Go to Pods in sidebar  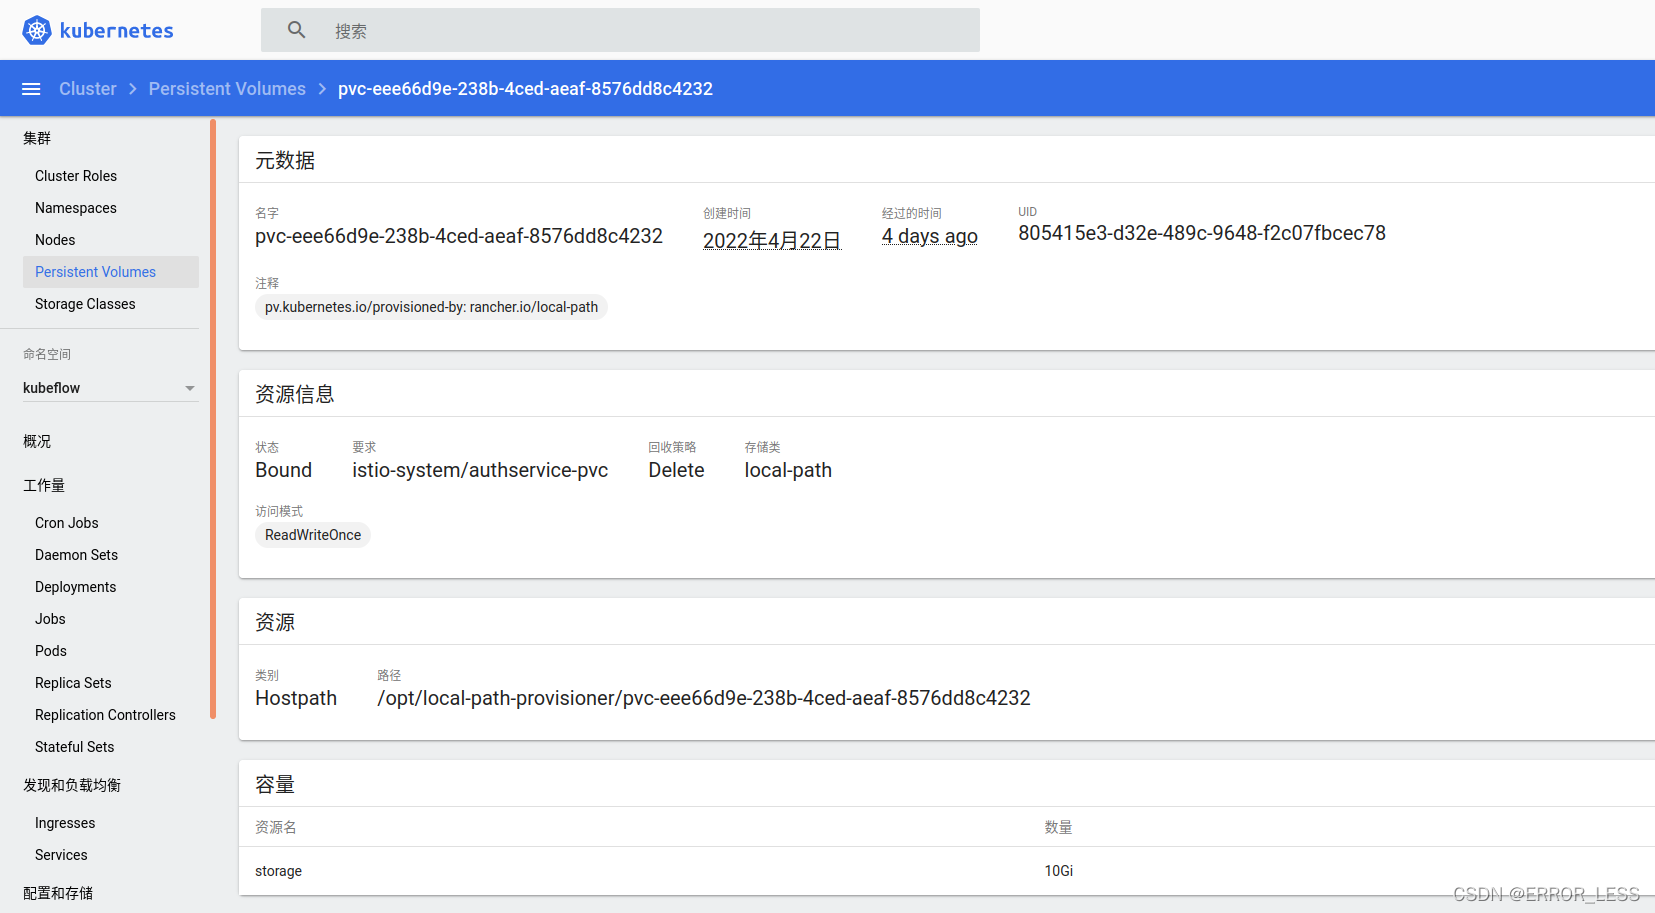tap(51, 651)
